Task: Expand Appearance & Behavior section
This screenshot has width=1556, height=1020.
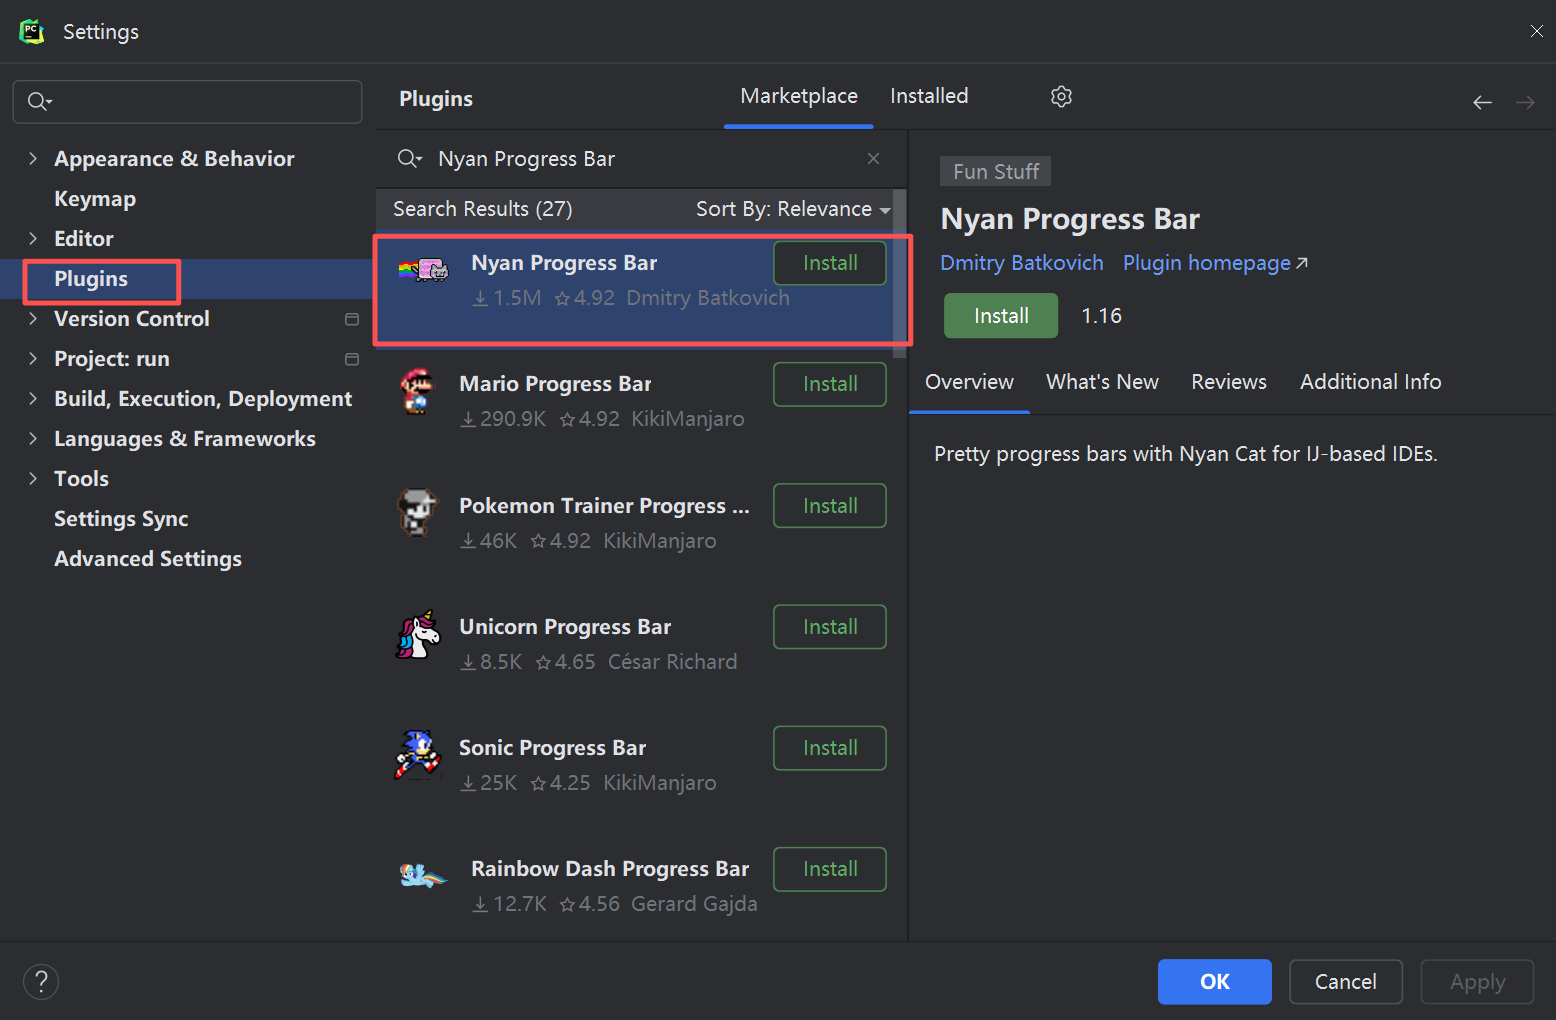Action: click(33, 158)
